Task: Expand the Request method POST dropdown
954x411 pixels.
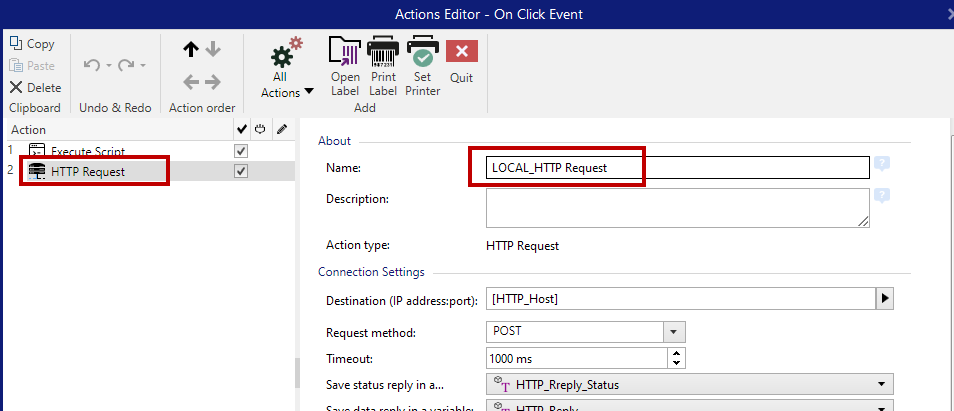Action: pos(674,332)
